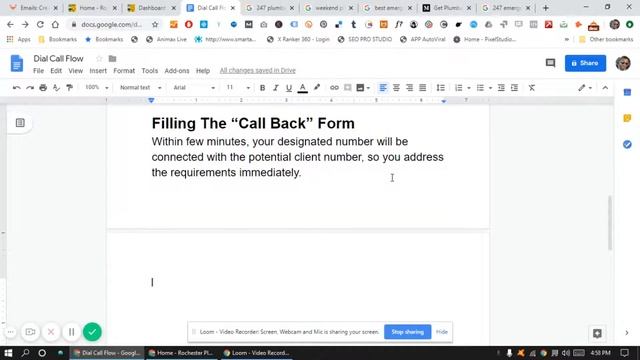Cancel the Loom recording with X

[51, 332]
